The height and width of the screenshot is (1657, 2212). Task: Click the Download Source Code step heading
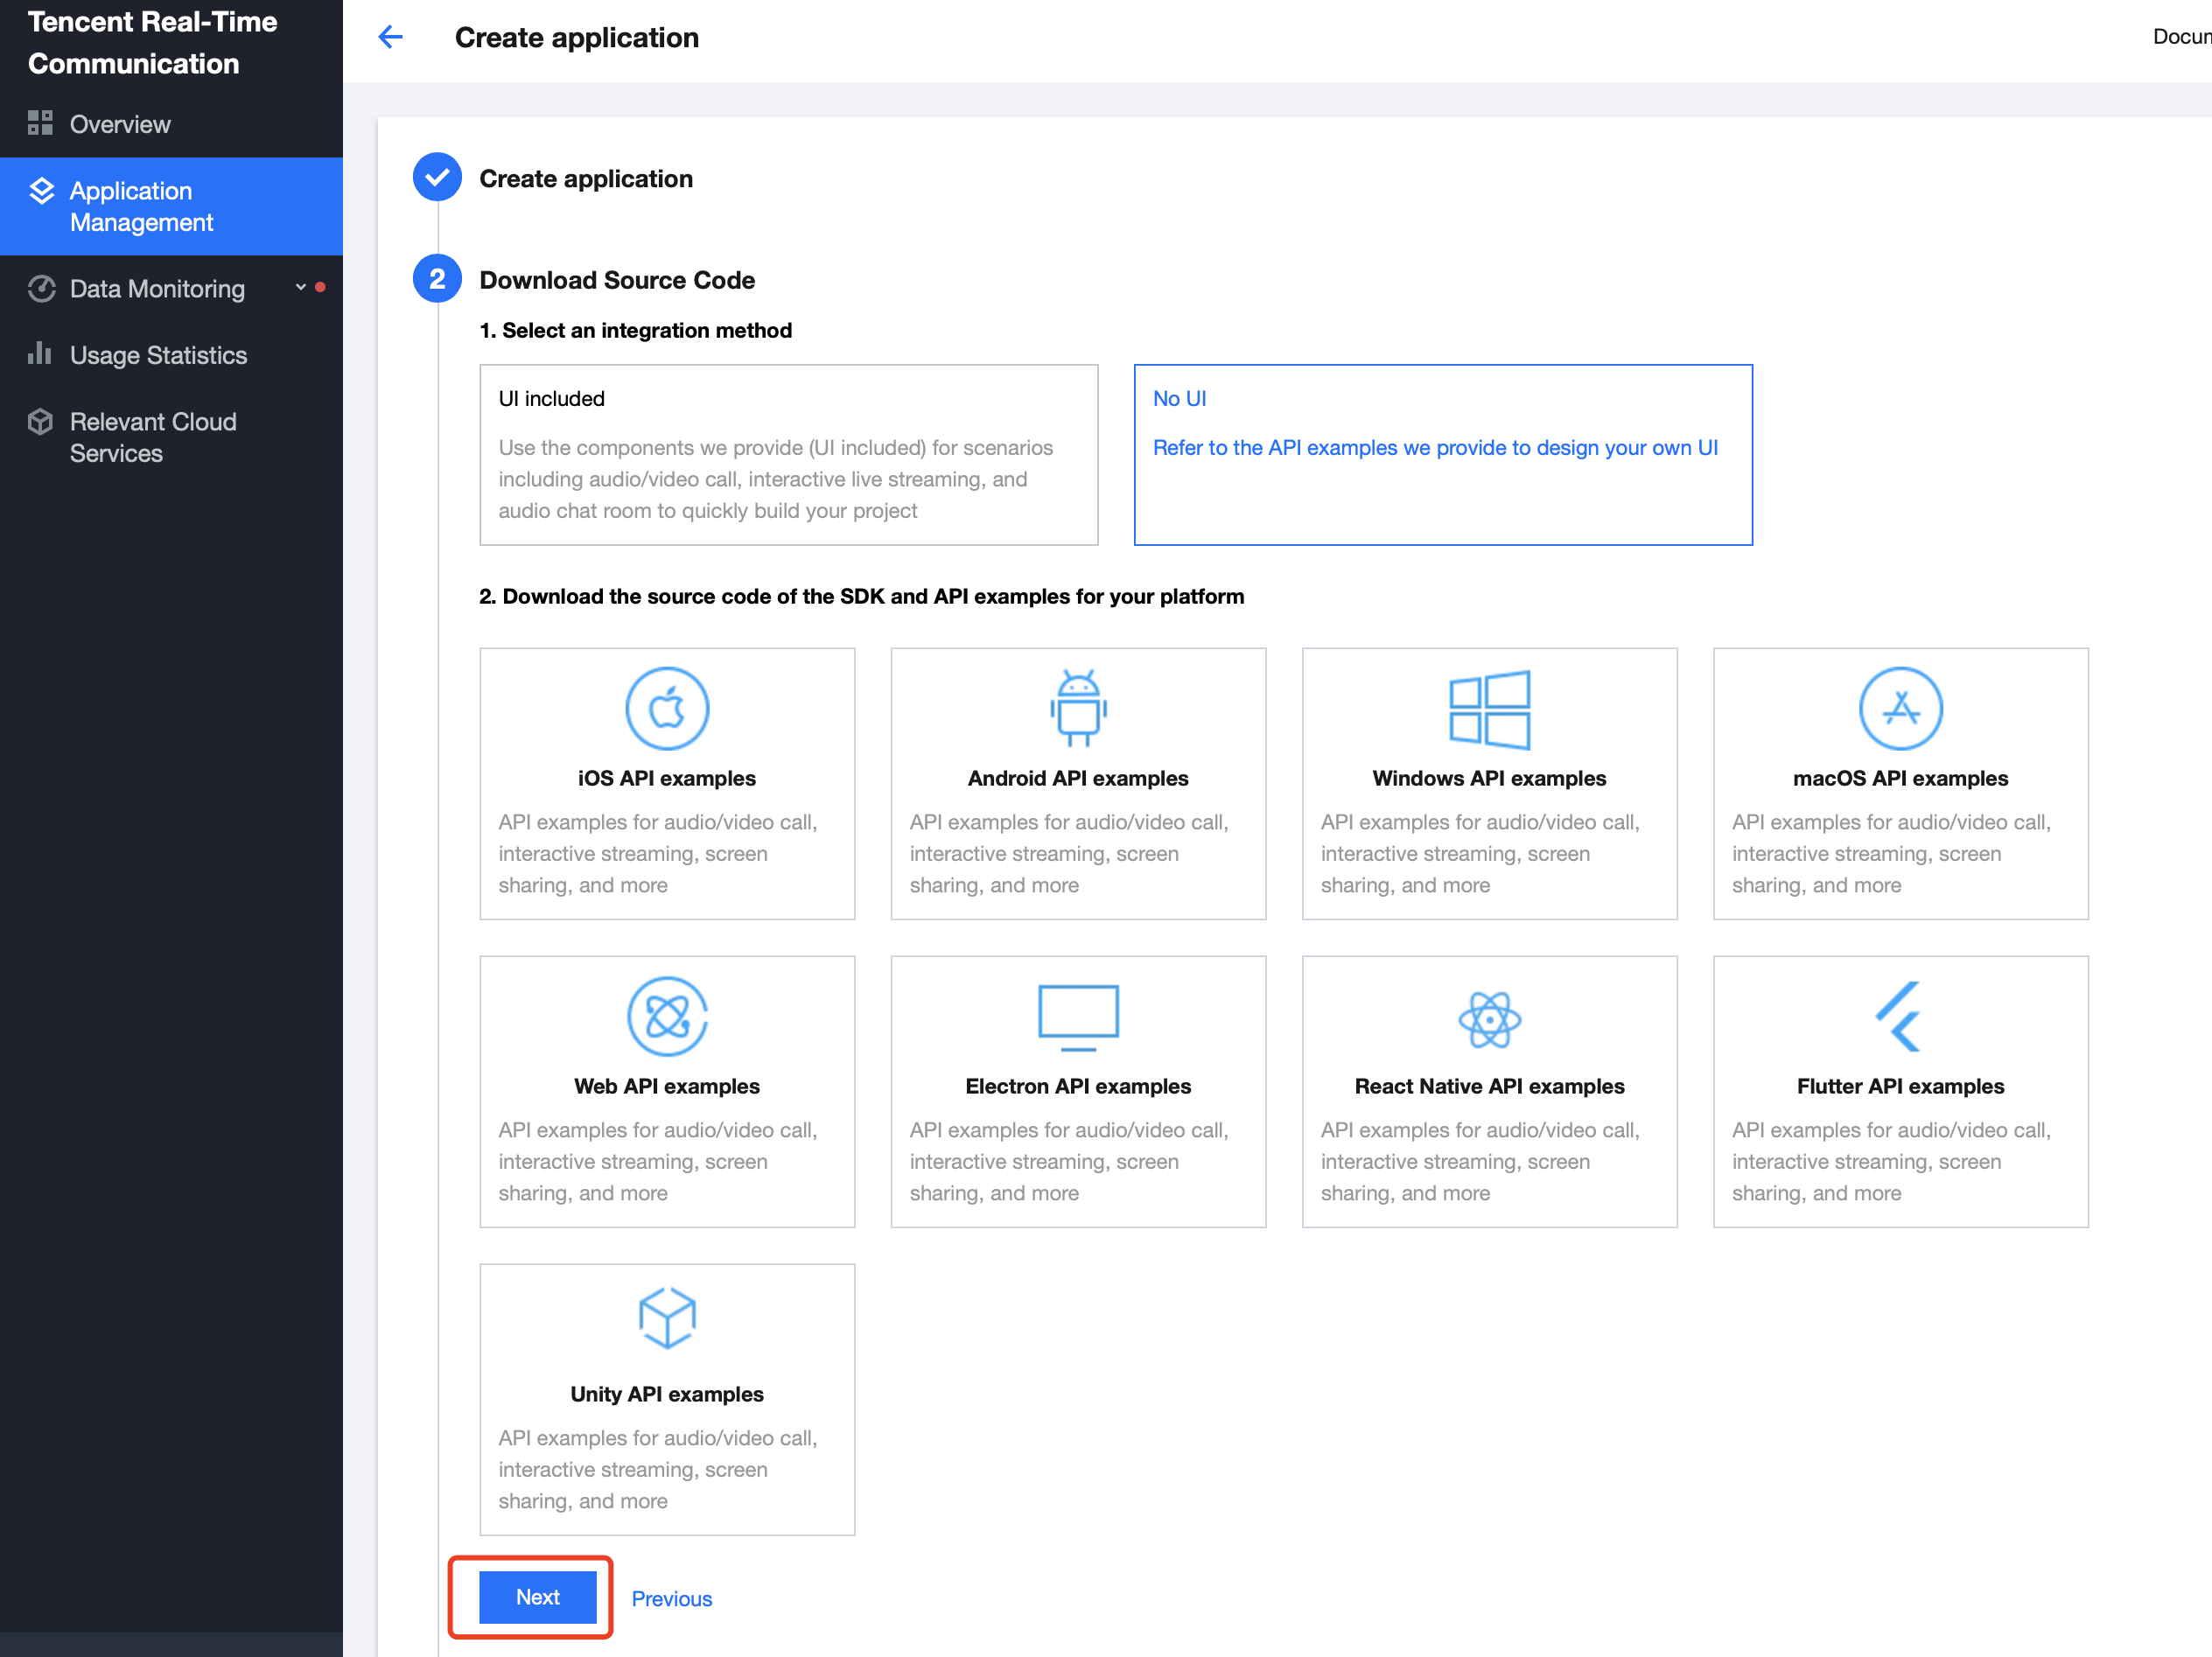(617, 280)
